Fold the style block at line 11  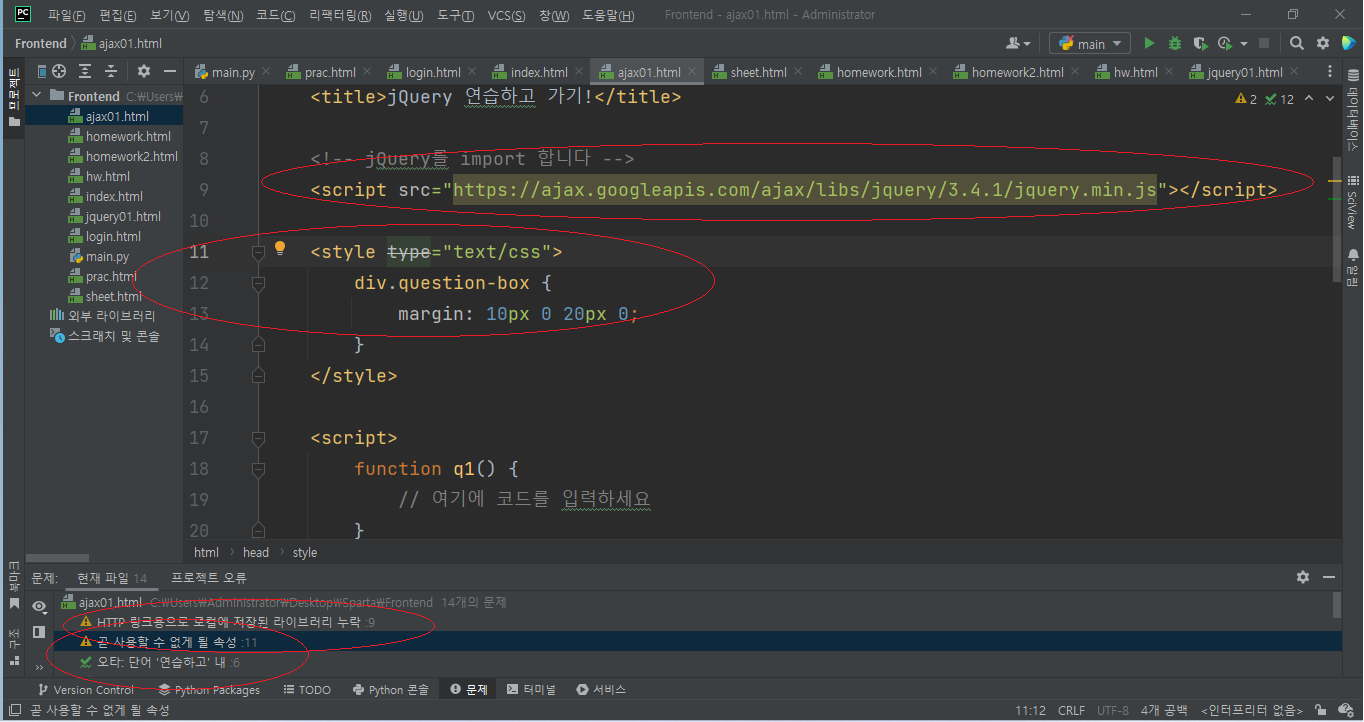(258, 252)
